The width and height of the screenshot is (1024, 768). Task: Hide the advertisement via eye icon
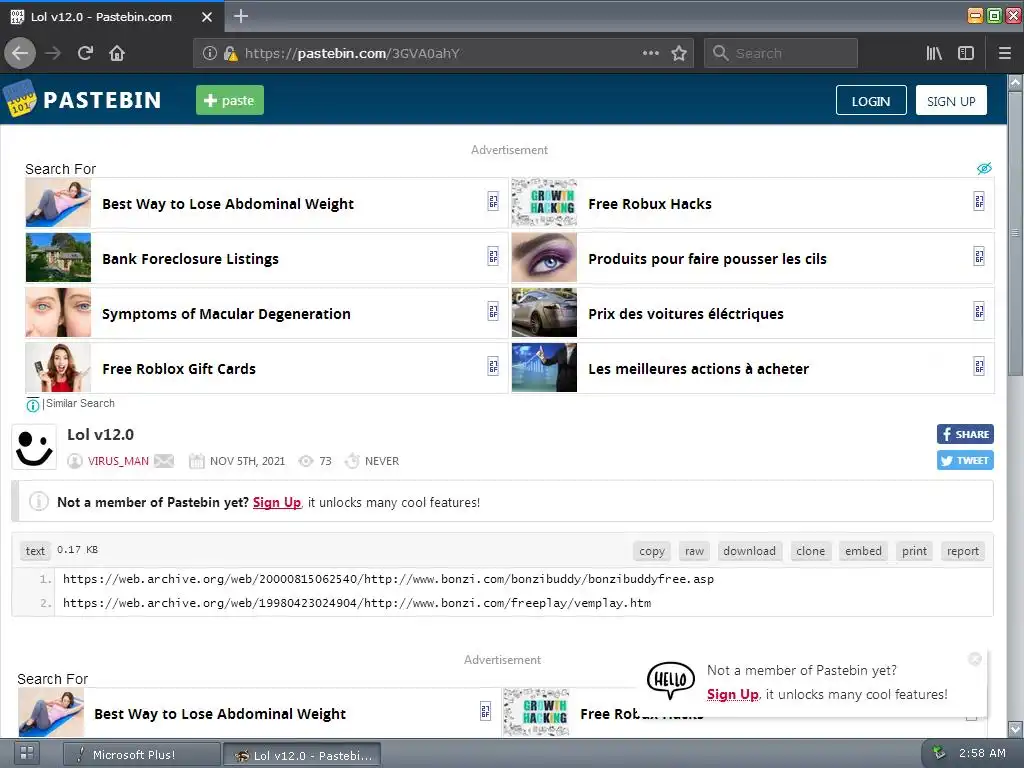coord(984,168)
